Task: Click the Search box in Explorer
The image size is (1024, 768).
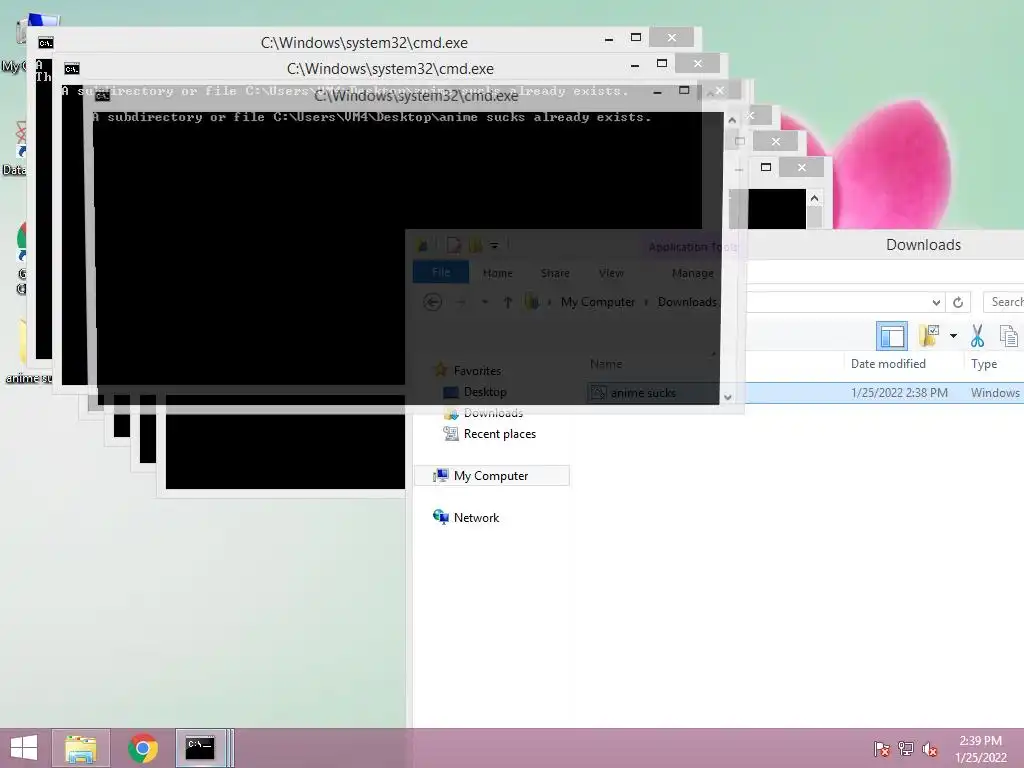Action: [x=1004, y=302]
